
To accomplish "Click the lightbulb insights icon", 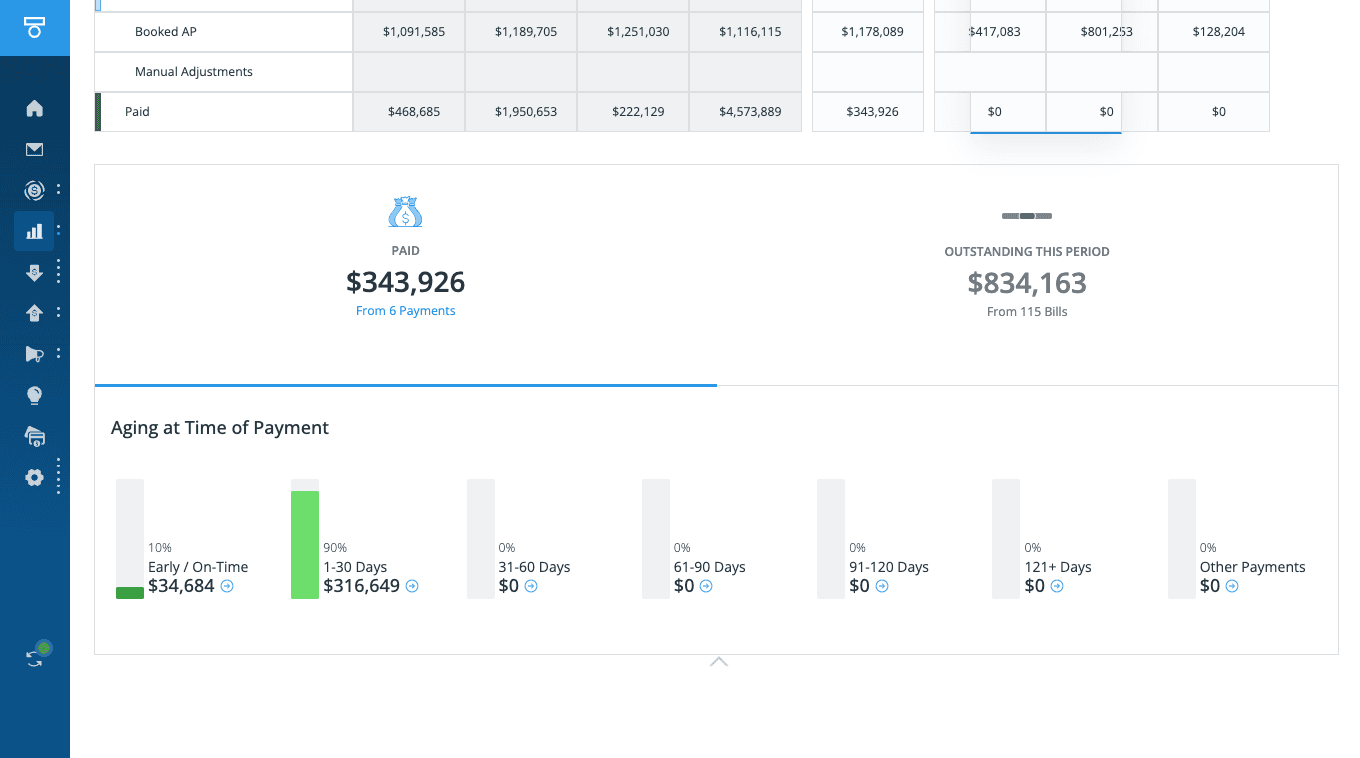I will click(34, 395).
